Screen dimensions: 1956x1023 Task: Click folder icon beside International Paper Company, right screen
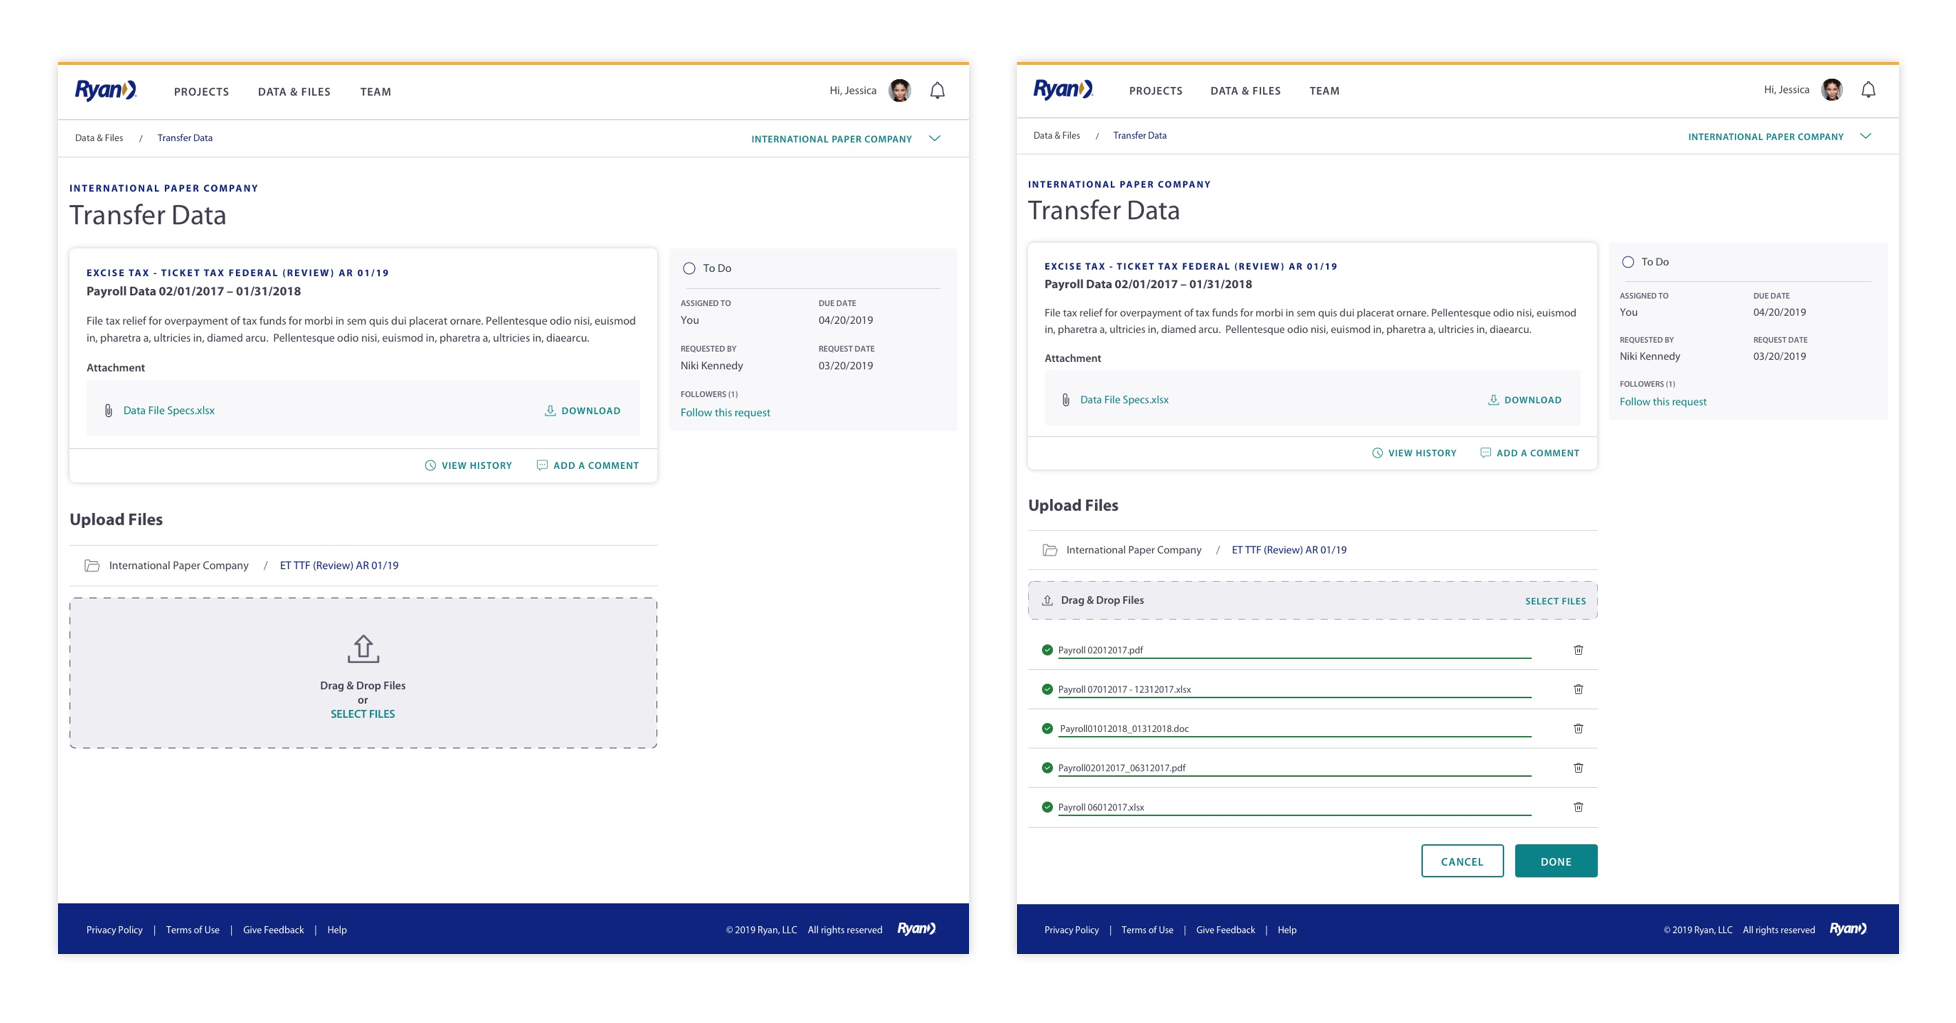1050,550
